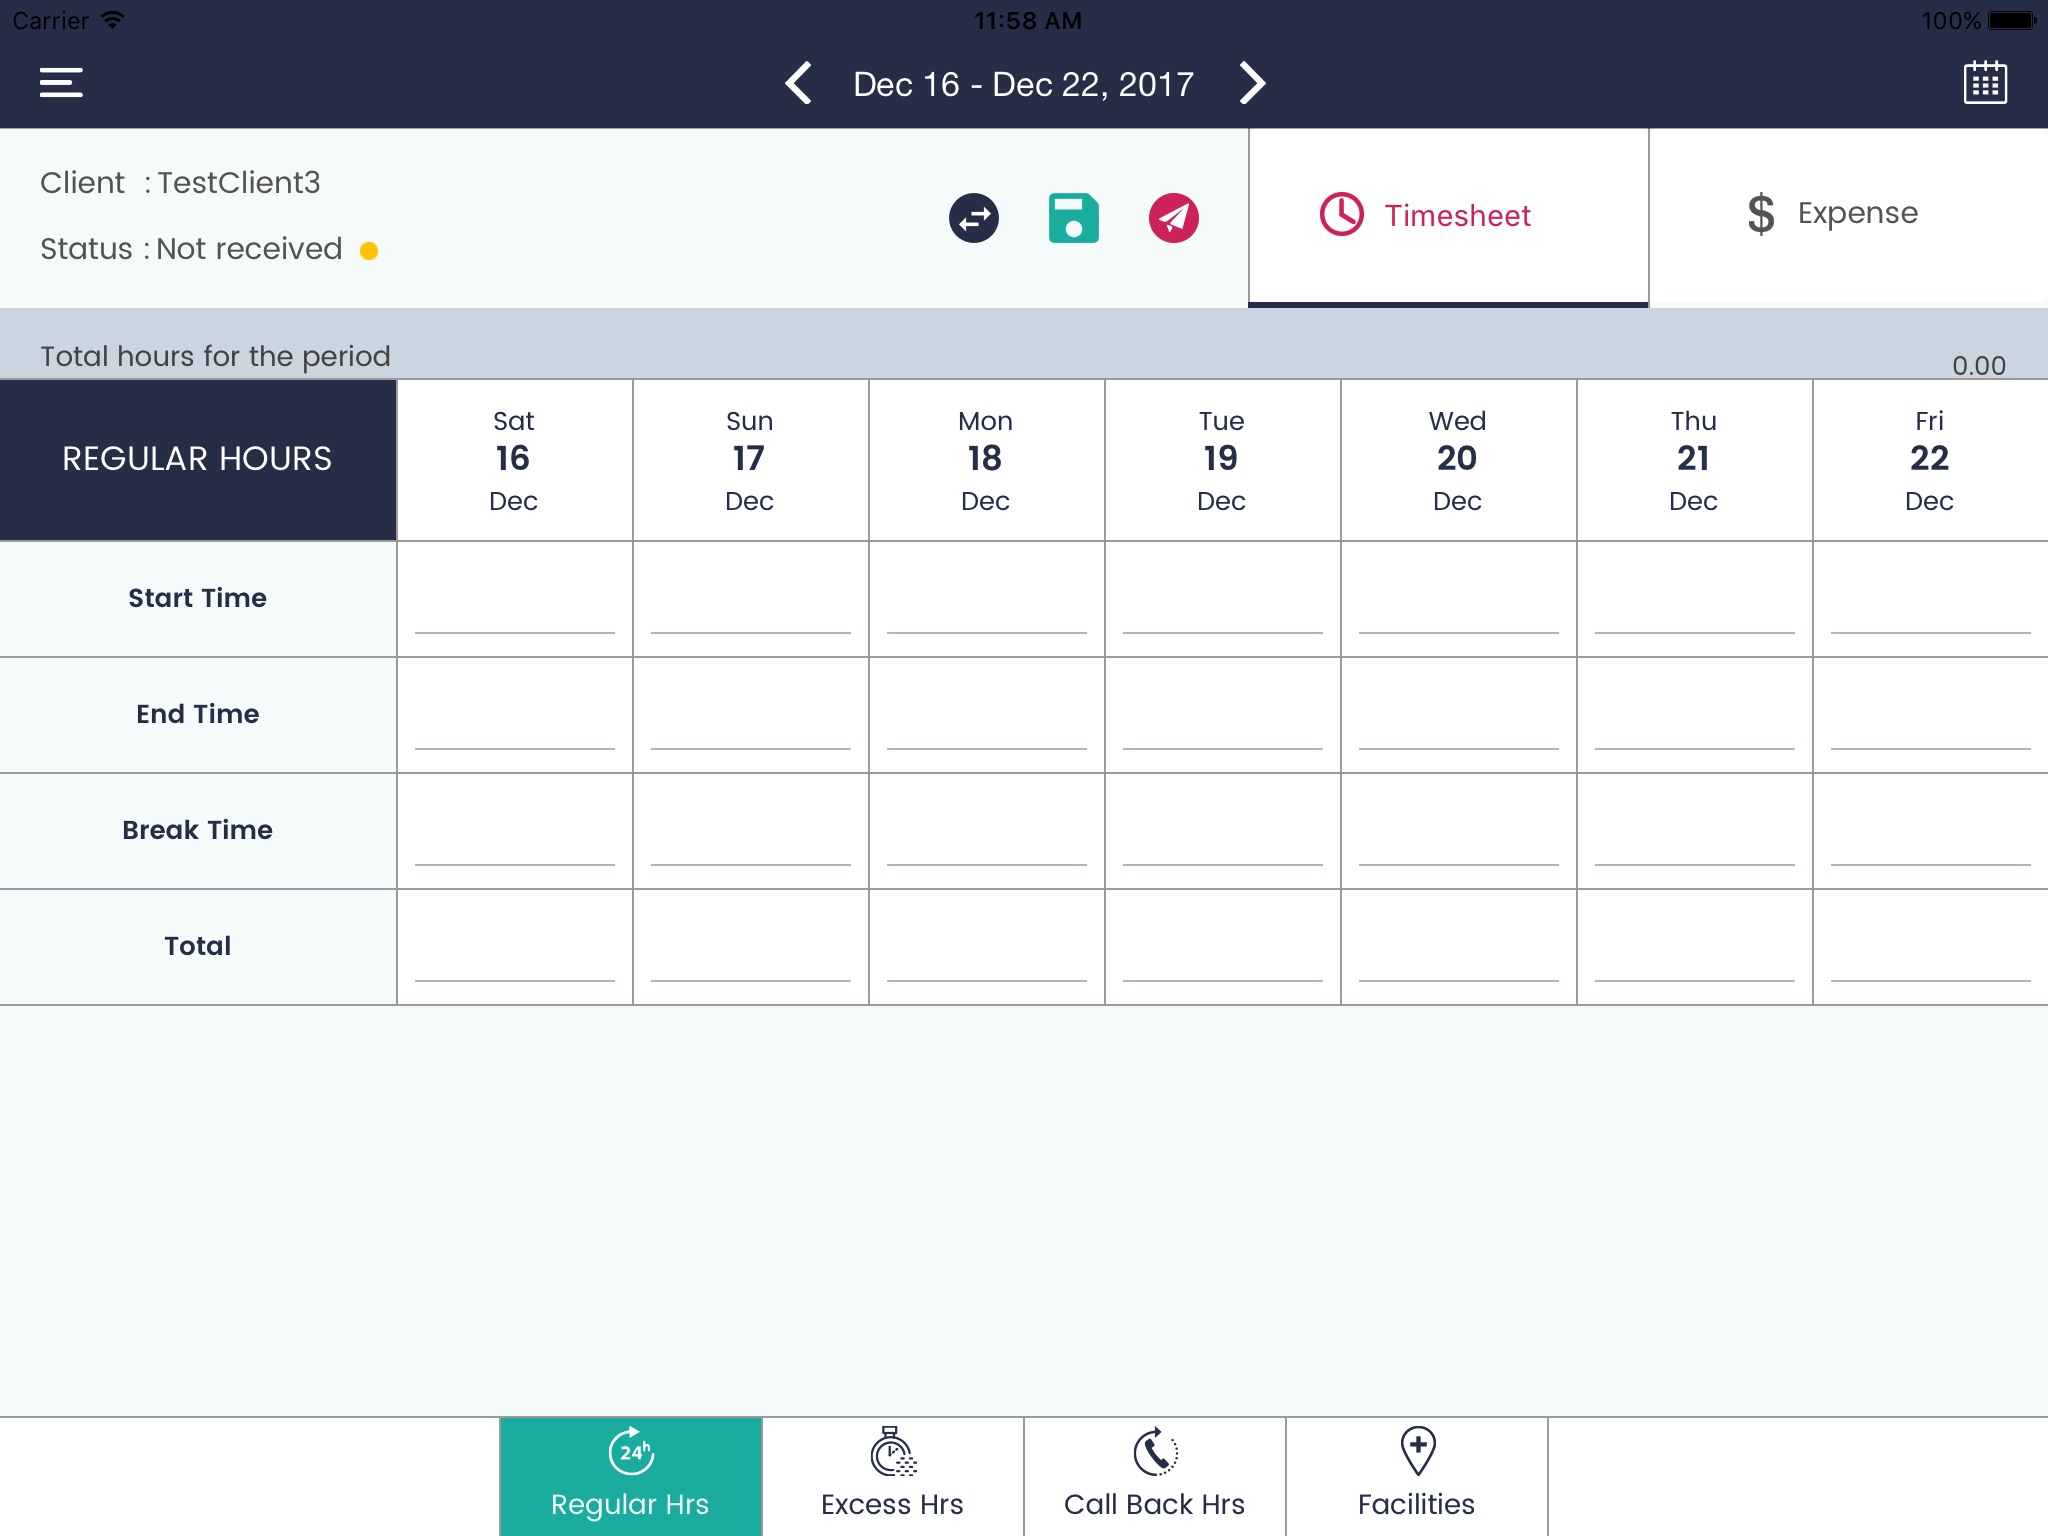Click the yellow status indicator dot
This screenshot has width=2048, height=1536.
(x=369, y=250)
